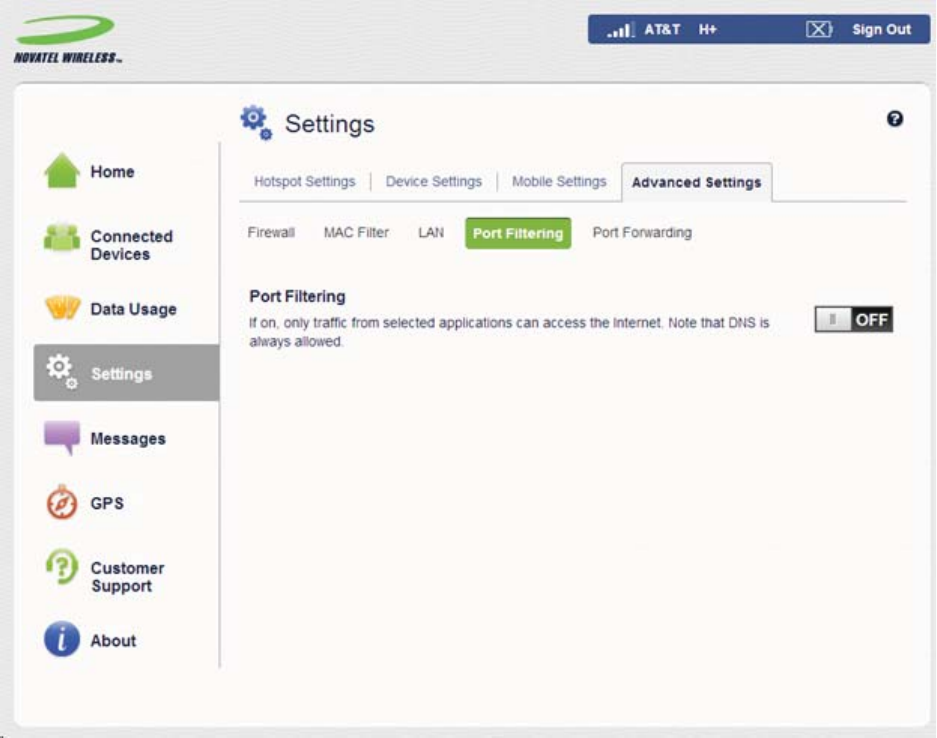Open About page label

point(113,641)
